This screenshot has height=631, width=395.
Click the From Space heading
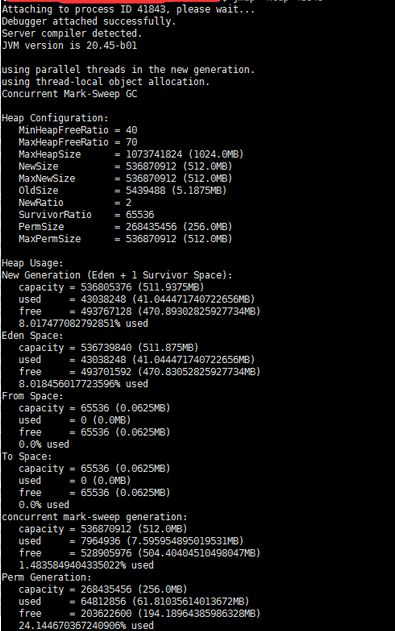pos(32,396)
